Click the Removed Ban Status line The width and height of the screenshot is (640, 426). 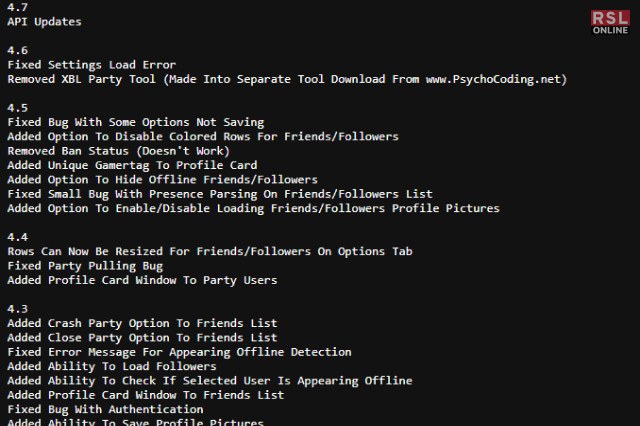[x=118, y=151]
